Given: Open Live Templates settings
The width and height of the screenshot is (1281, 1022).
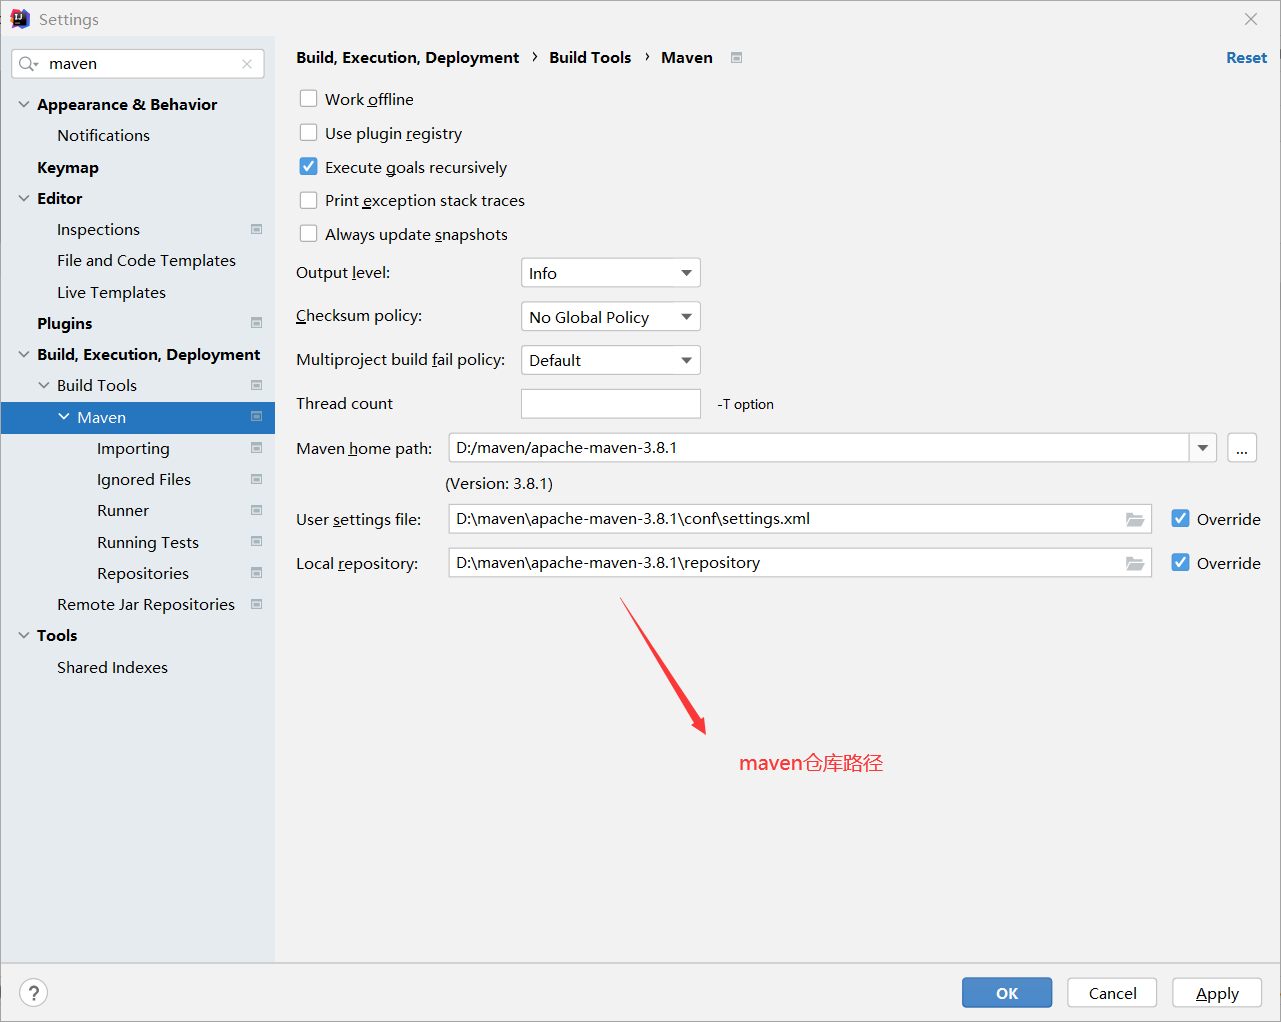Looking at the screenshot, I should point(111,292).
